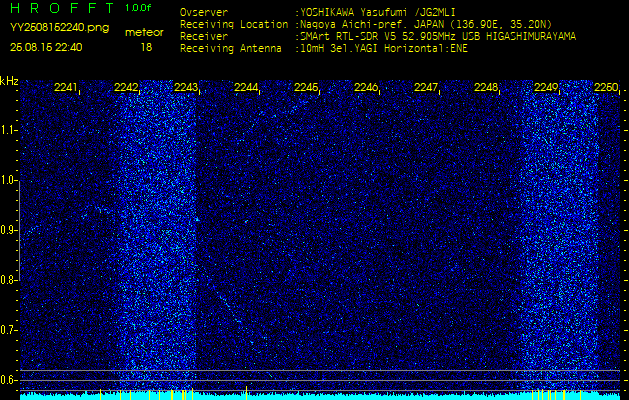Click the 1.1 kHz frequency label
629x400 pixels.
coord(8,130)
